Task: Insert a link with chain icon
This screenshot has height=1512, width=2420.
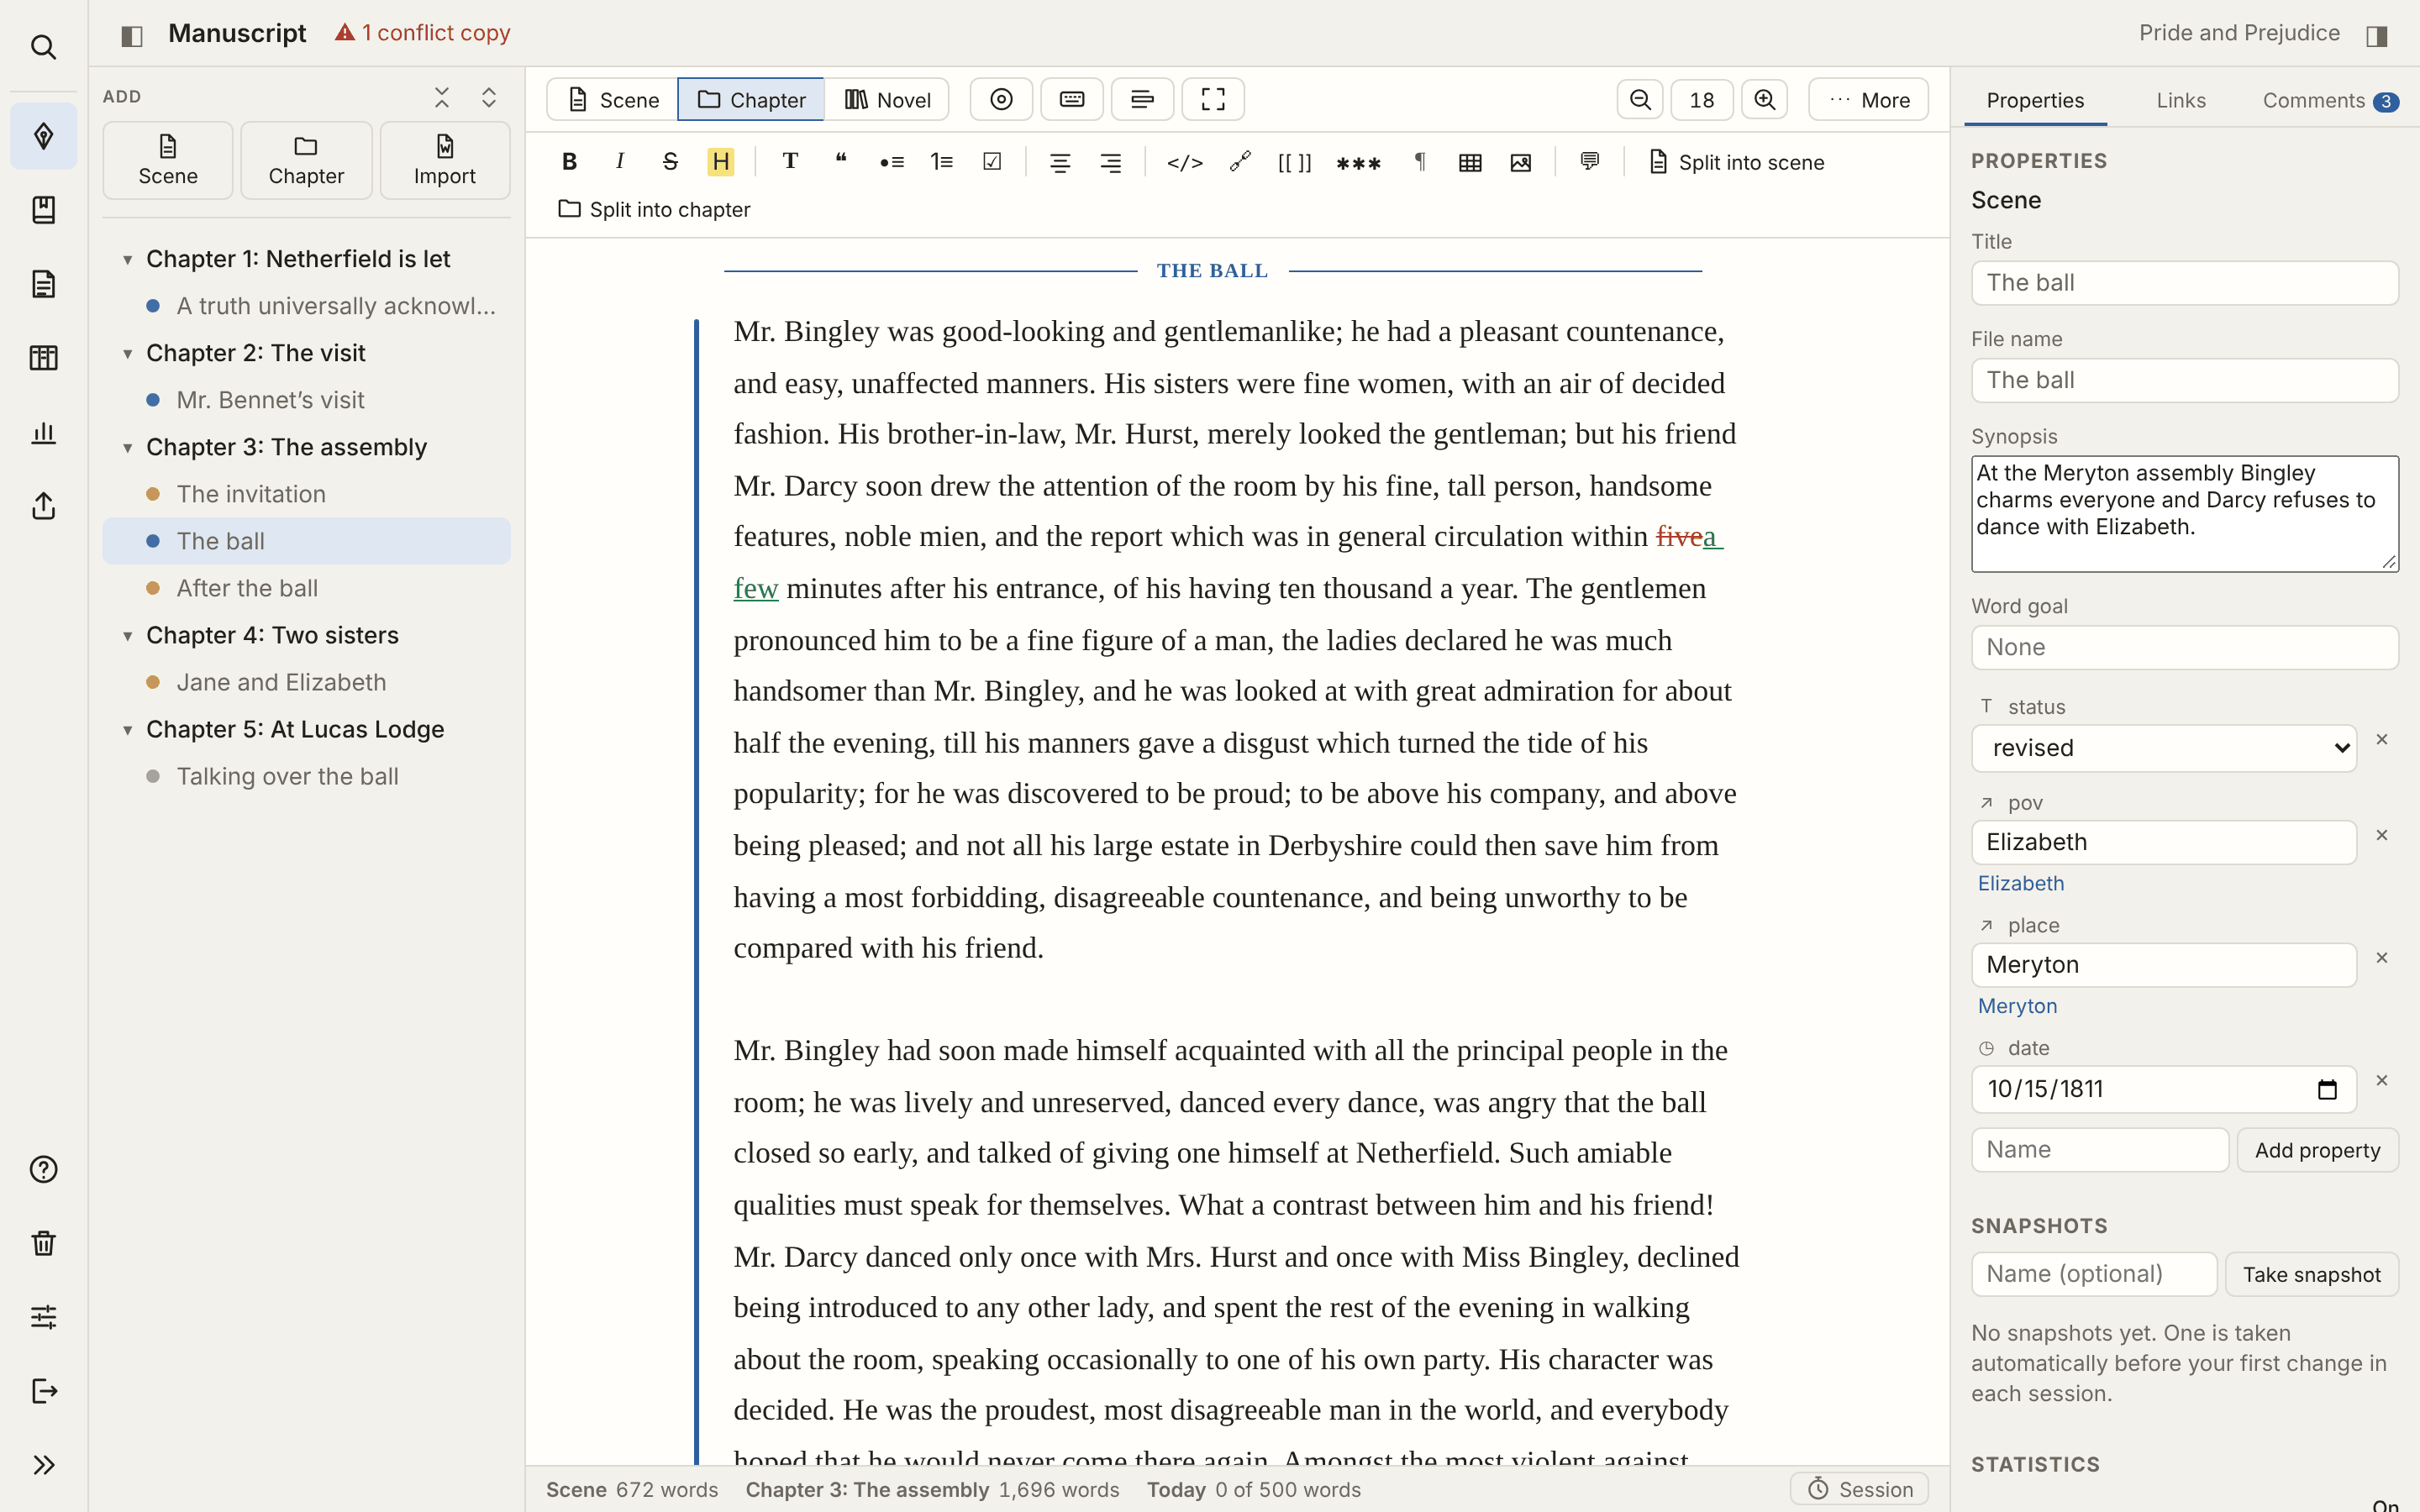Action: tap(1240, 162)
